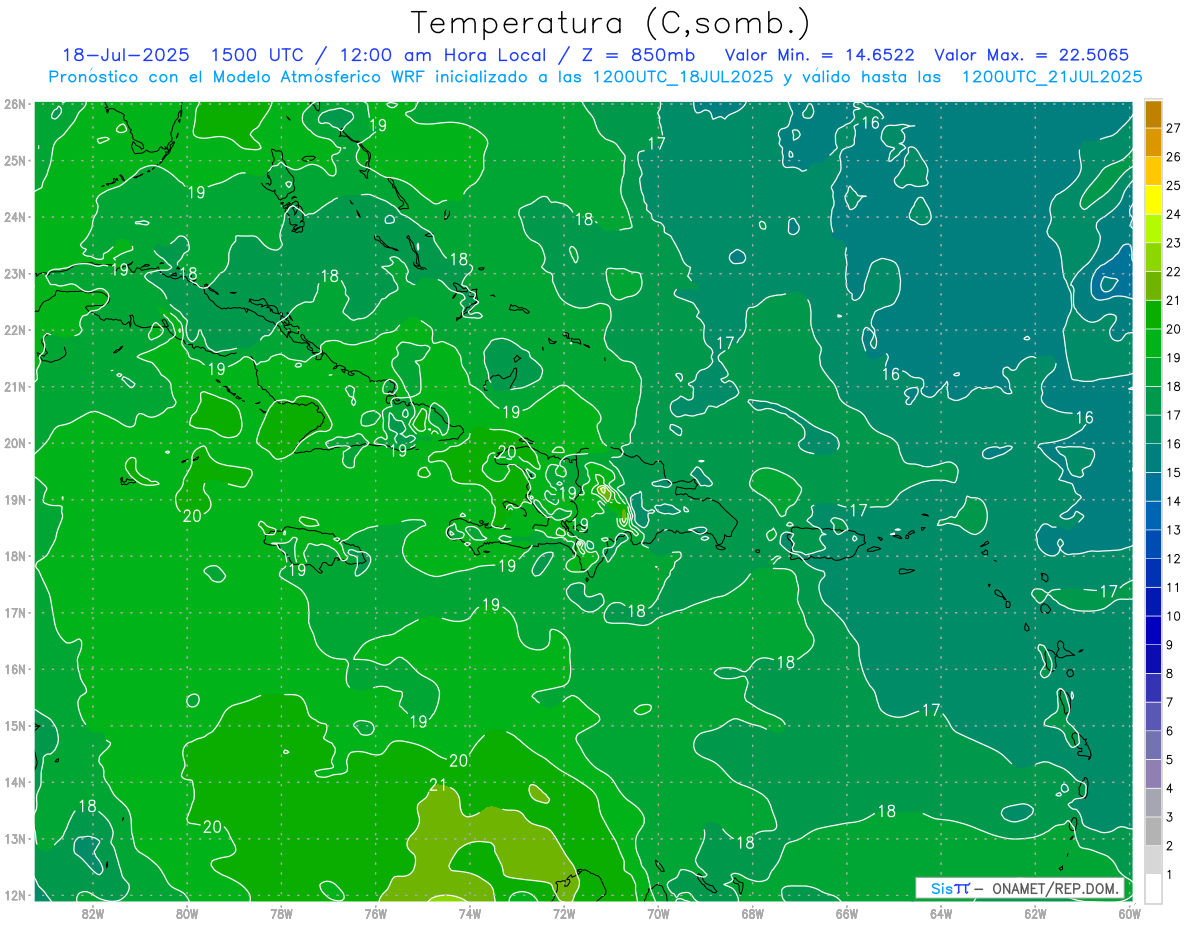
Task: Click the "72W" longitude axis label
Action: (564, 913)
